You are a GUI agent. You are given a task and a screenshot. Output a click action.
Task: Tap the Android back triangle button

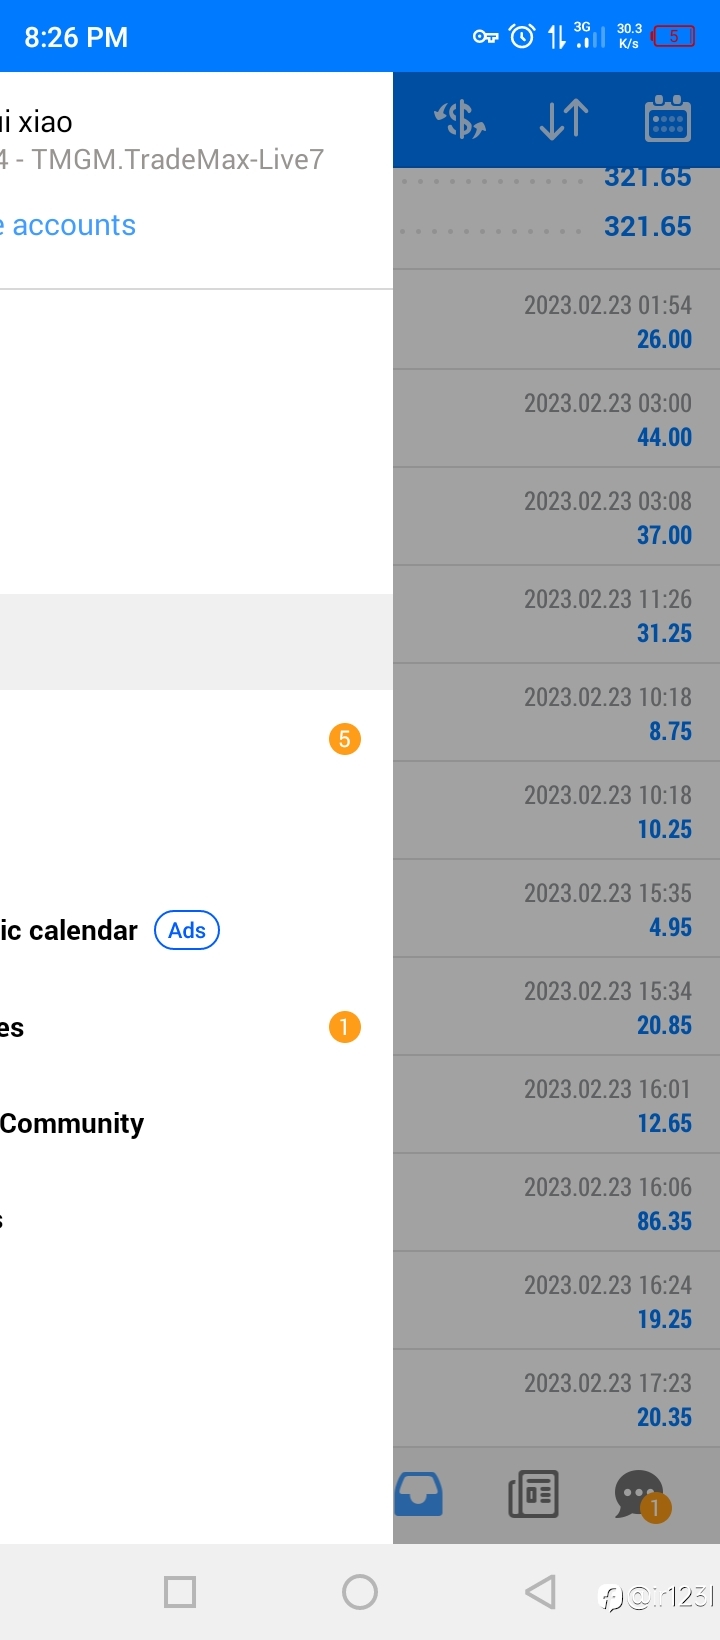[x=540, y=1591]
